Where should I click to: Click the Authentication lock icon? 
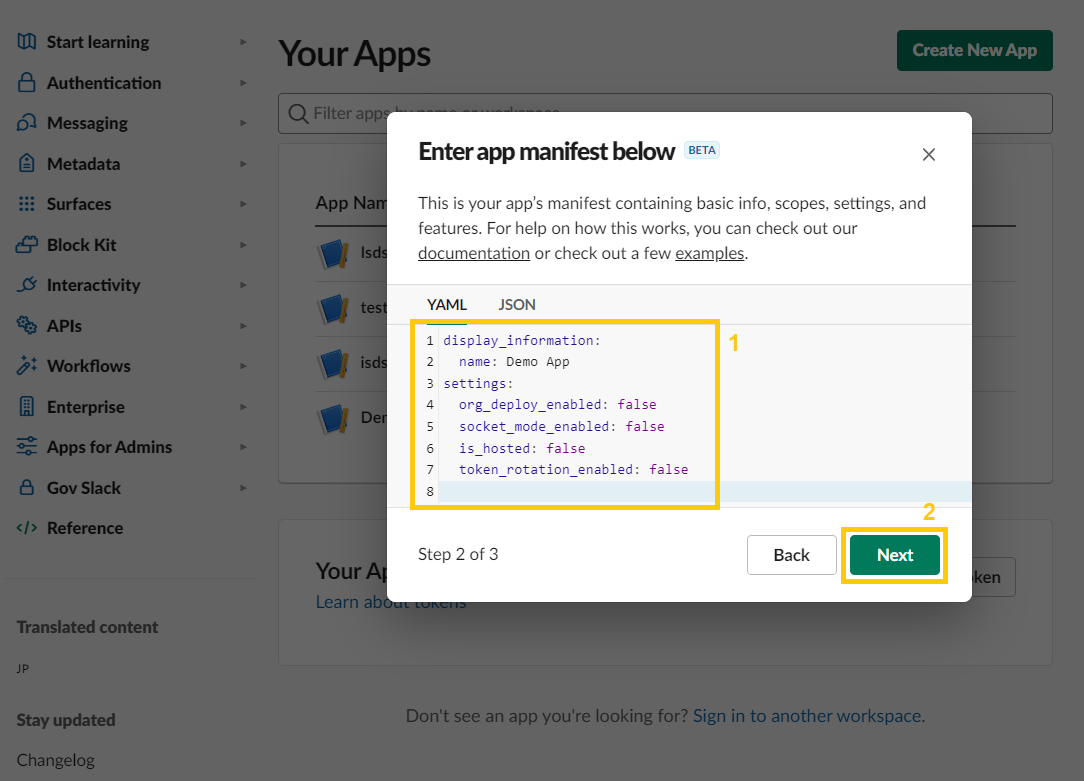pos(27,83)
